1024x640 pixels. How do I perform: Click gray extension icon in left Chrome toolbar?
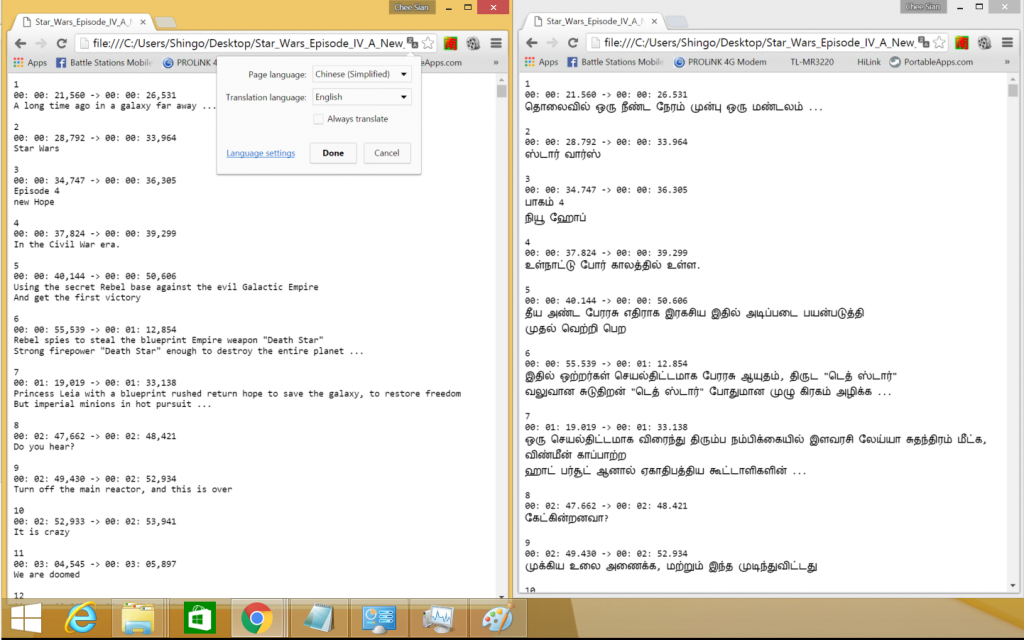click(473, 44)
